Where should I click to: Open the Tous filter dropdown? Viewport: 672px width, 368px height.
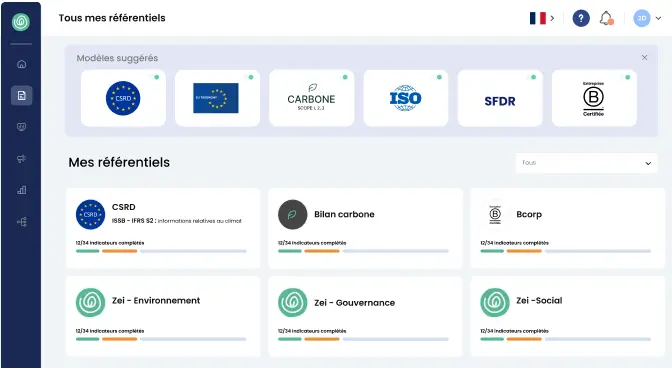(586, 163)
